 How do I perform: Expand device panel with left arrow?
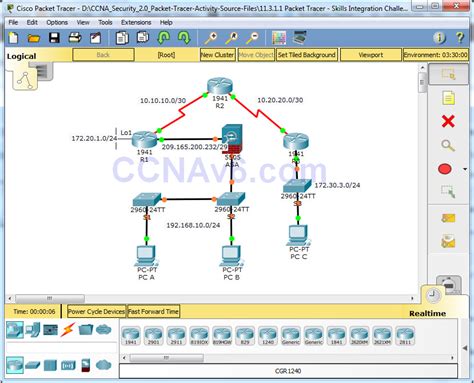click(x=465, y=348)
